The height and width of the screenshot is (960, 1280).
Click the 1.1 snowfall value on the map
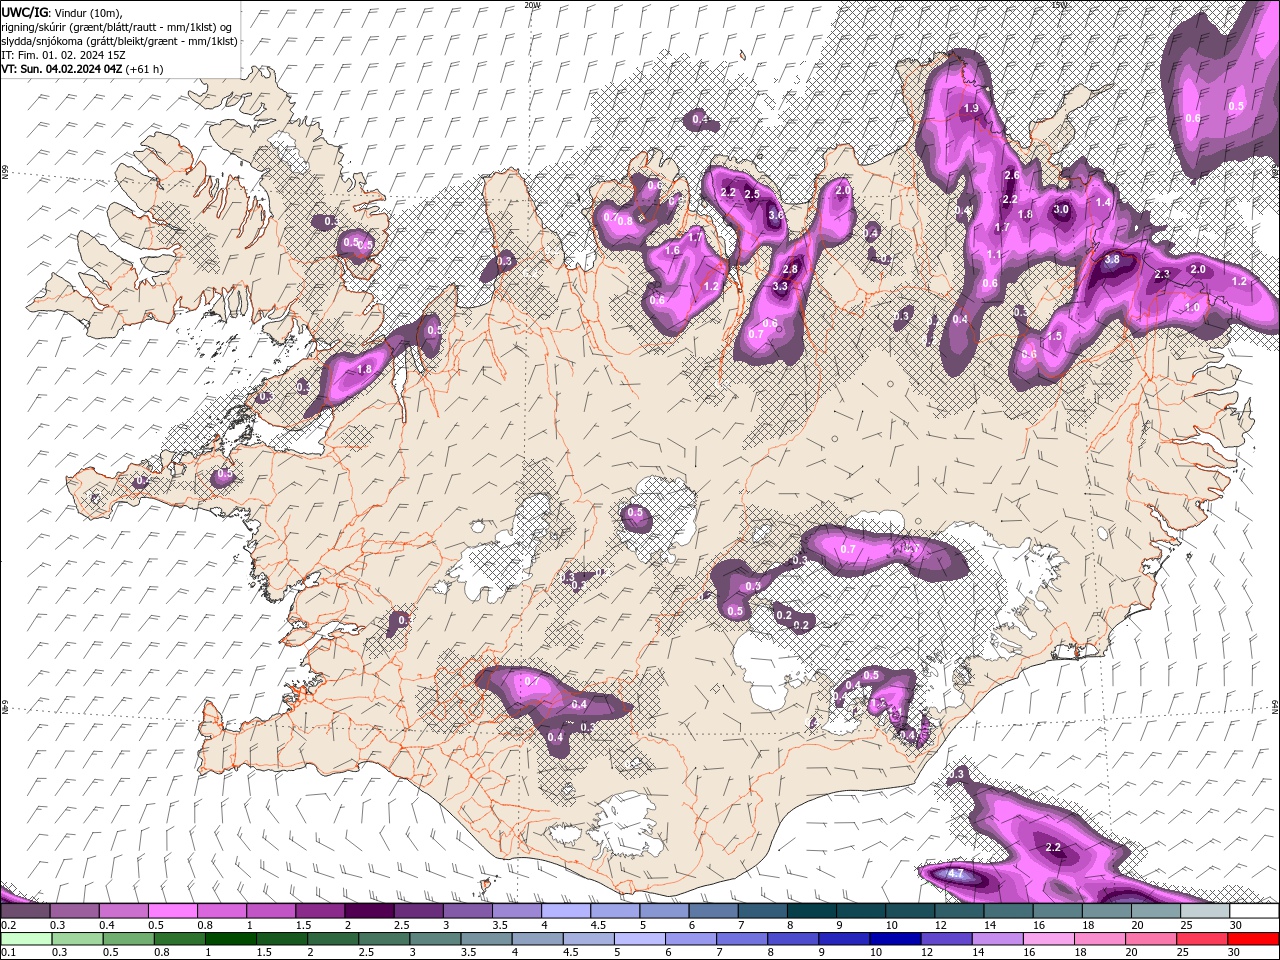point(994,256)
